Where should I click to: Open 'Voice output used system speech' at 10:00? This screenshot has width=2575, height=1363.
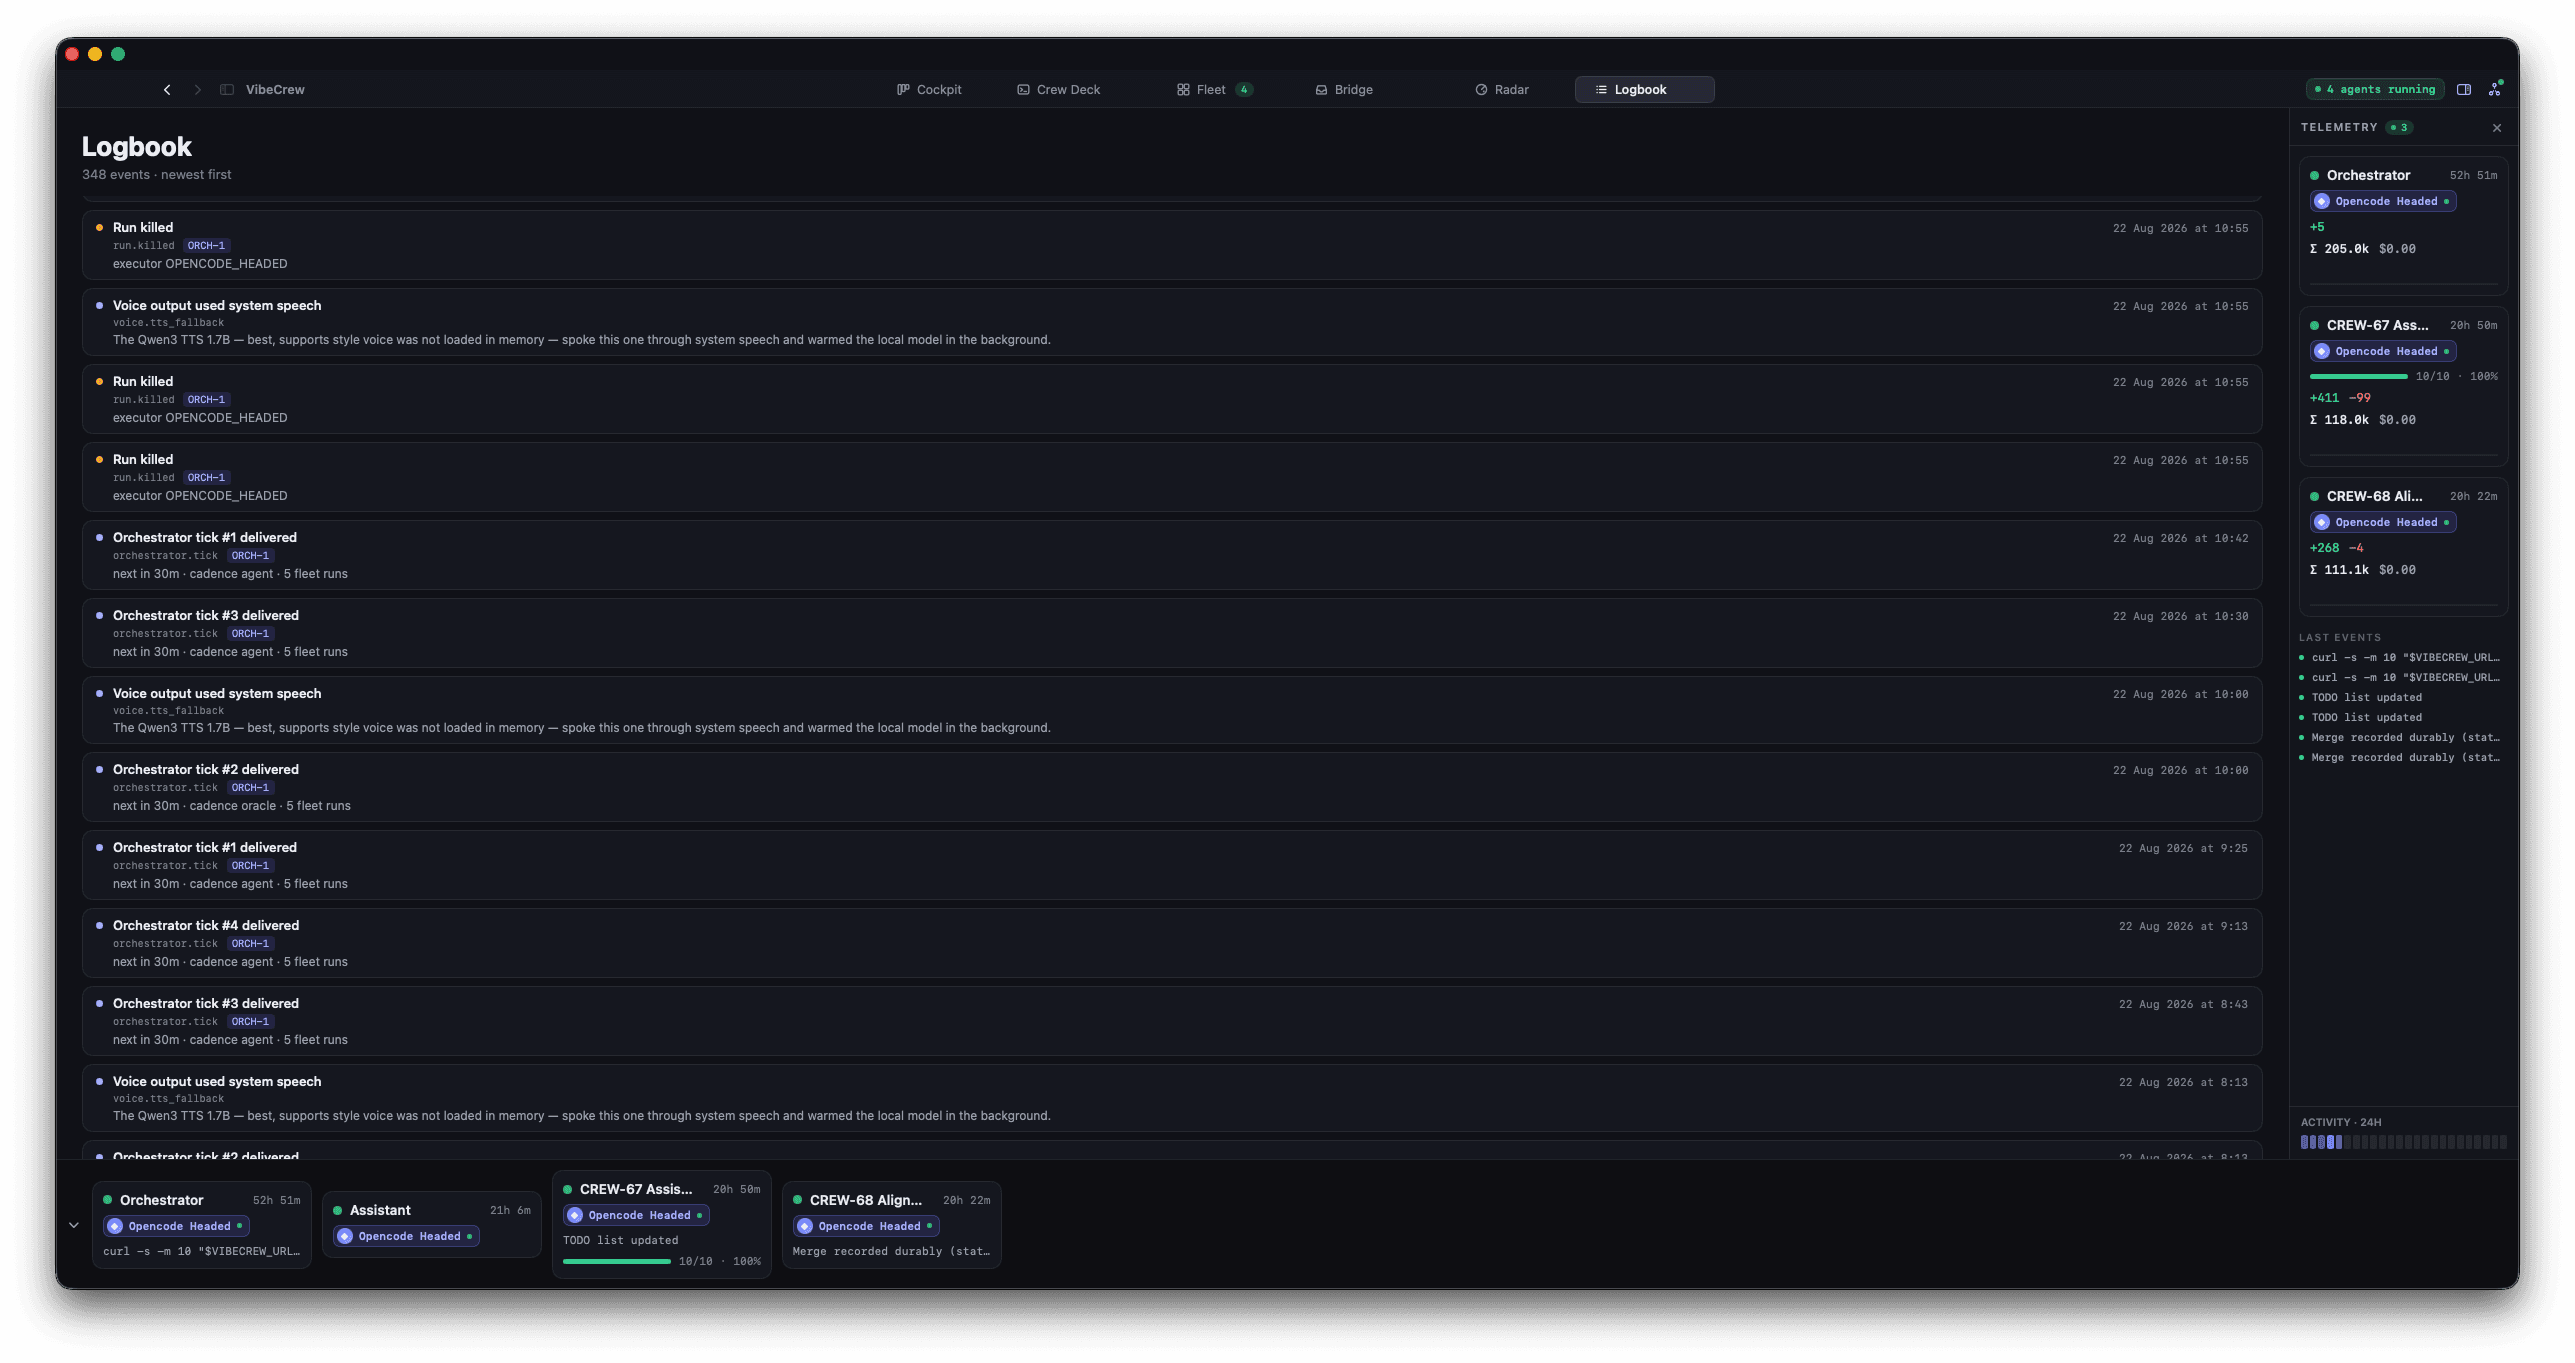click(1172, 710)
